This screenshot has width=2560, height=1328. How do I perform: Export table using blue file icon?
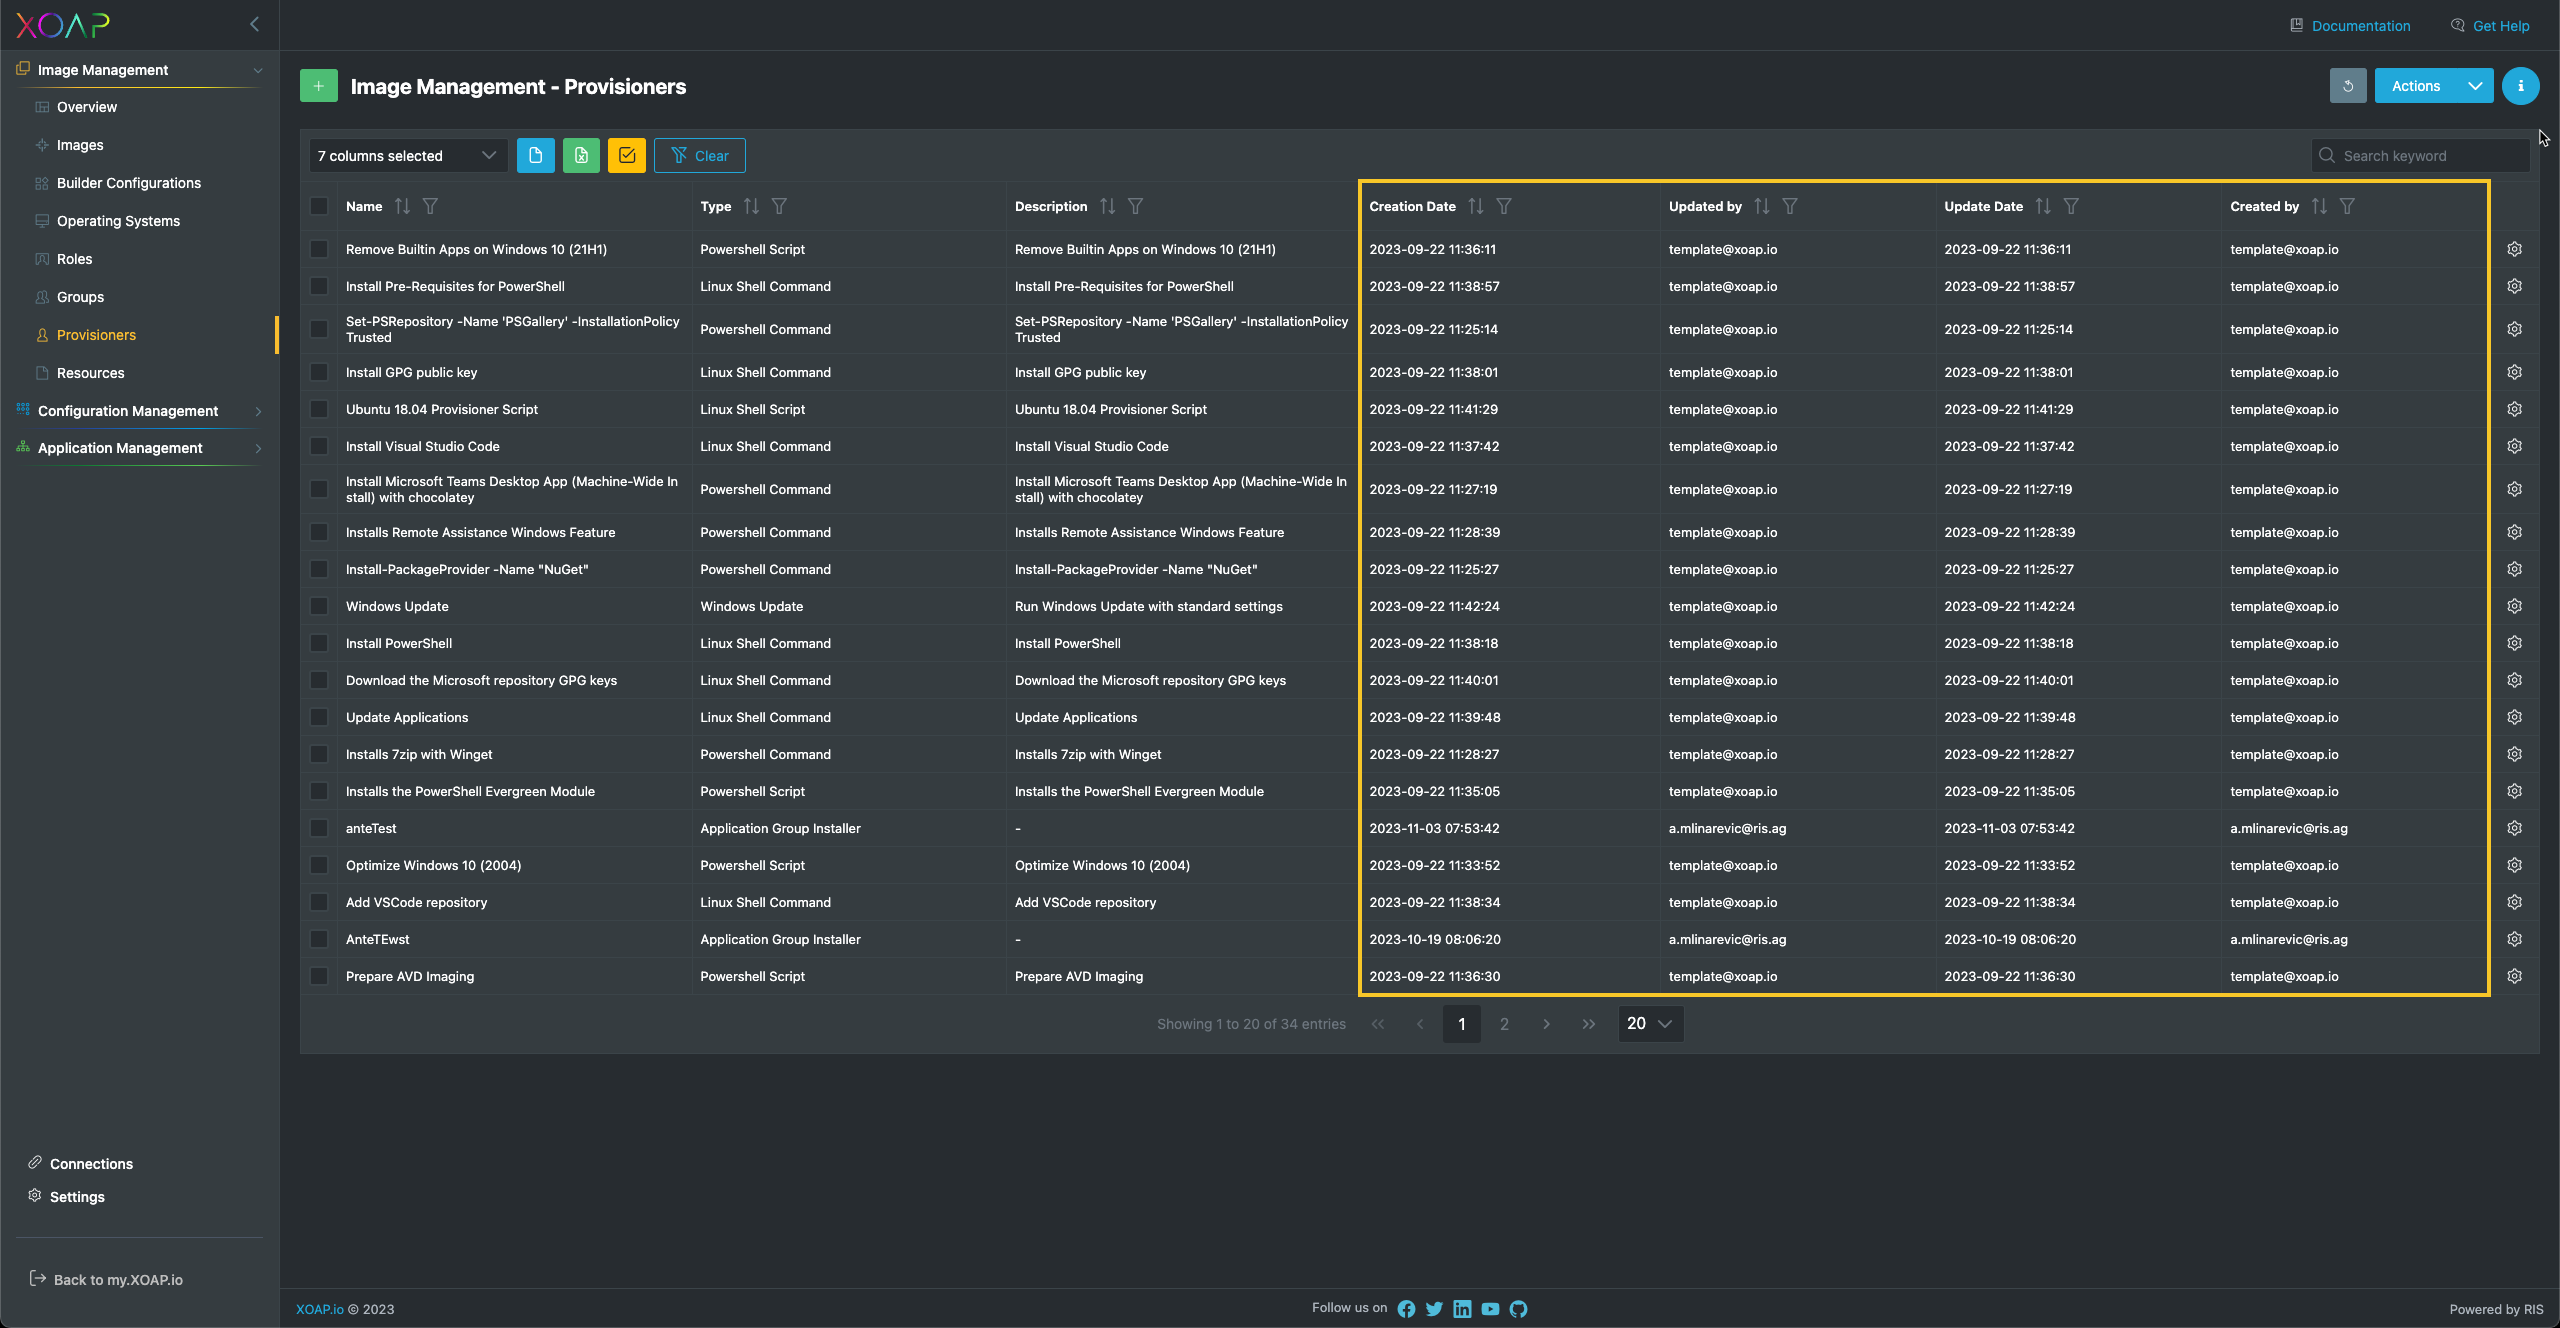coord(535,155)
